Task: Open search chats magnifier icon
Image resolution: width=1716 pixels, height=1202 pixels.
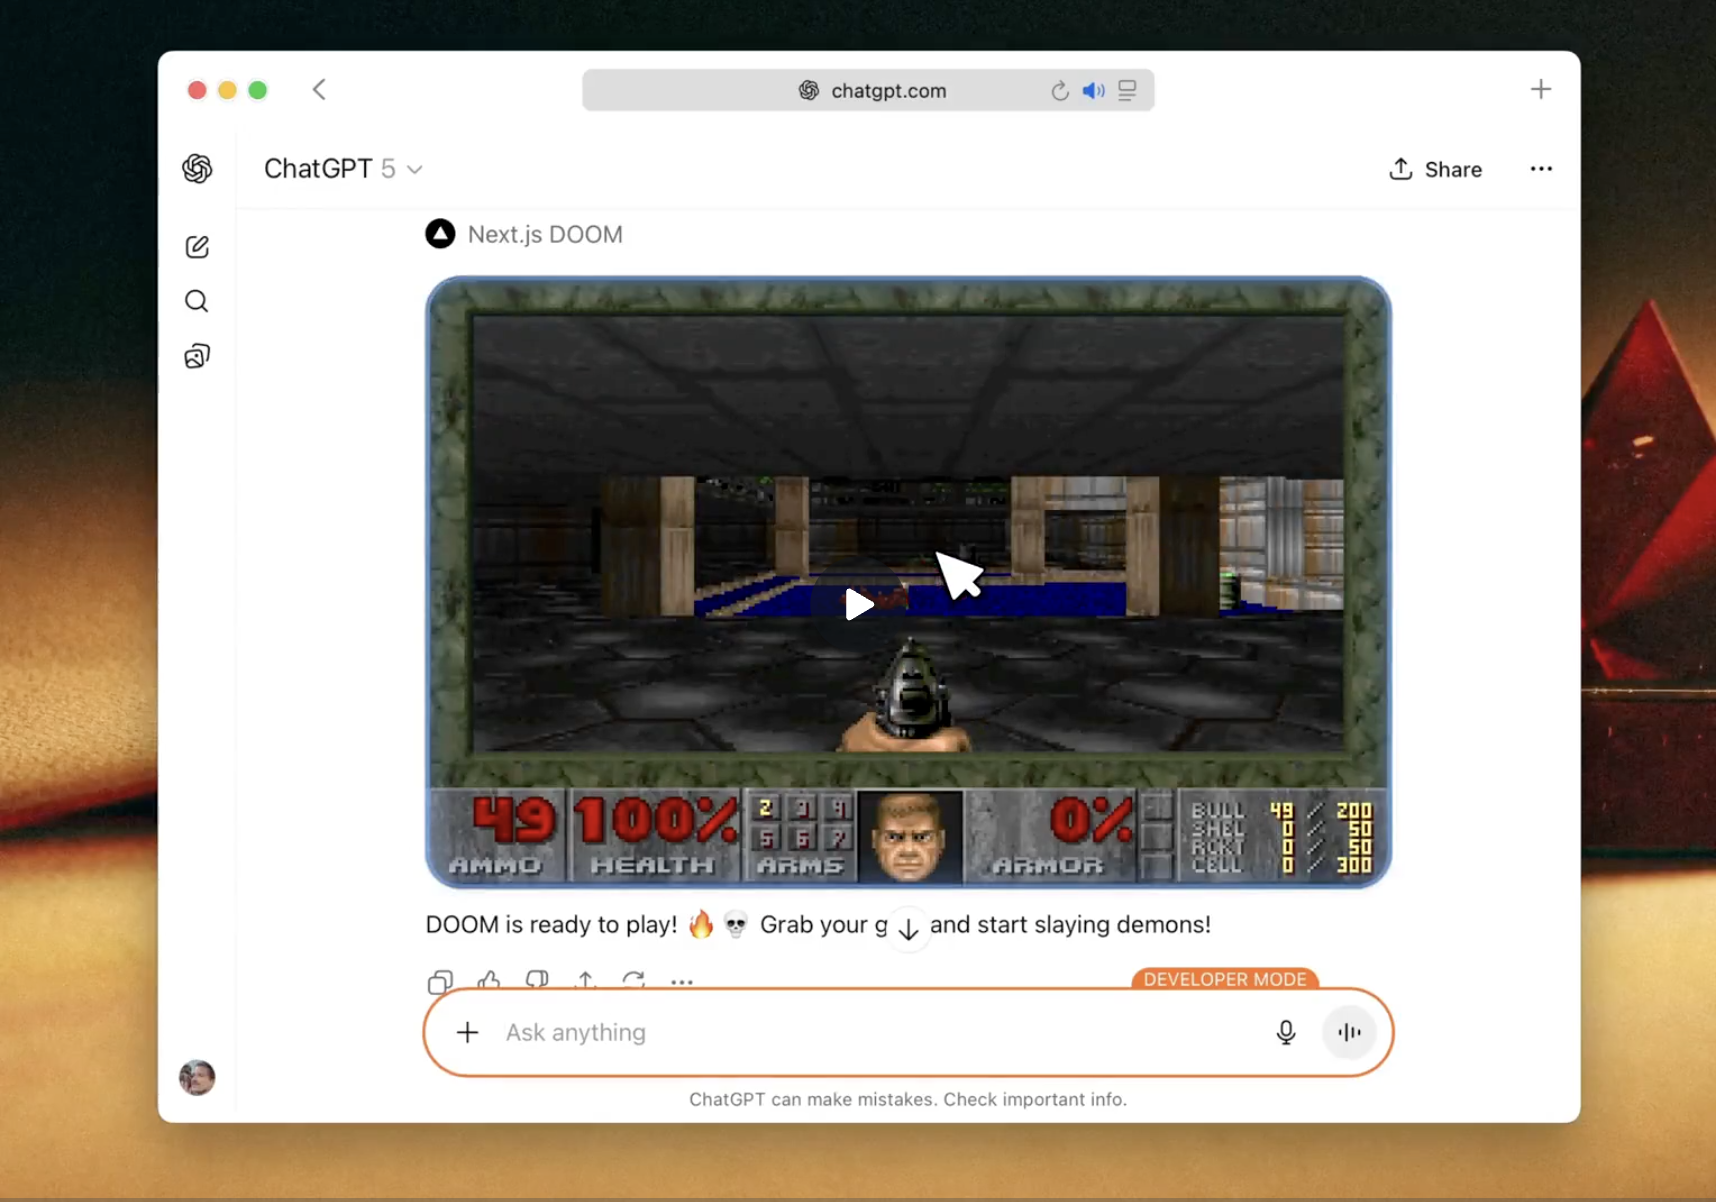Action: coord(197,301)
